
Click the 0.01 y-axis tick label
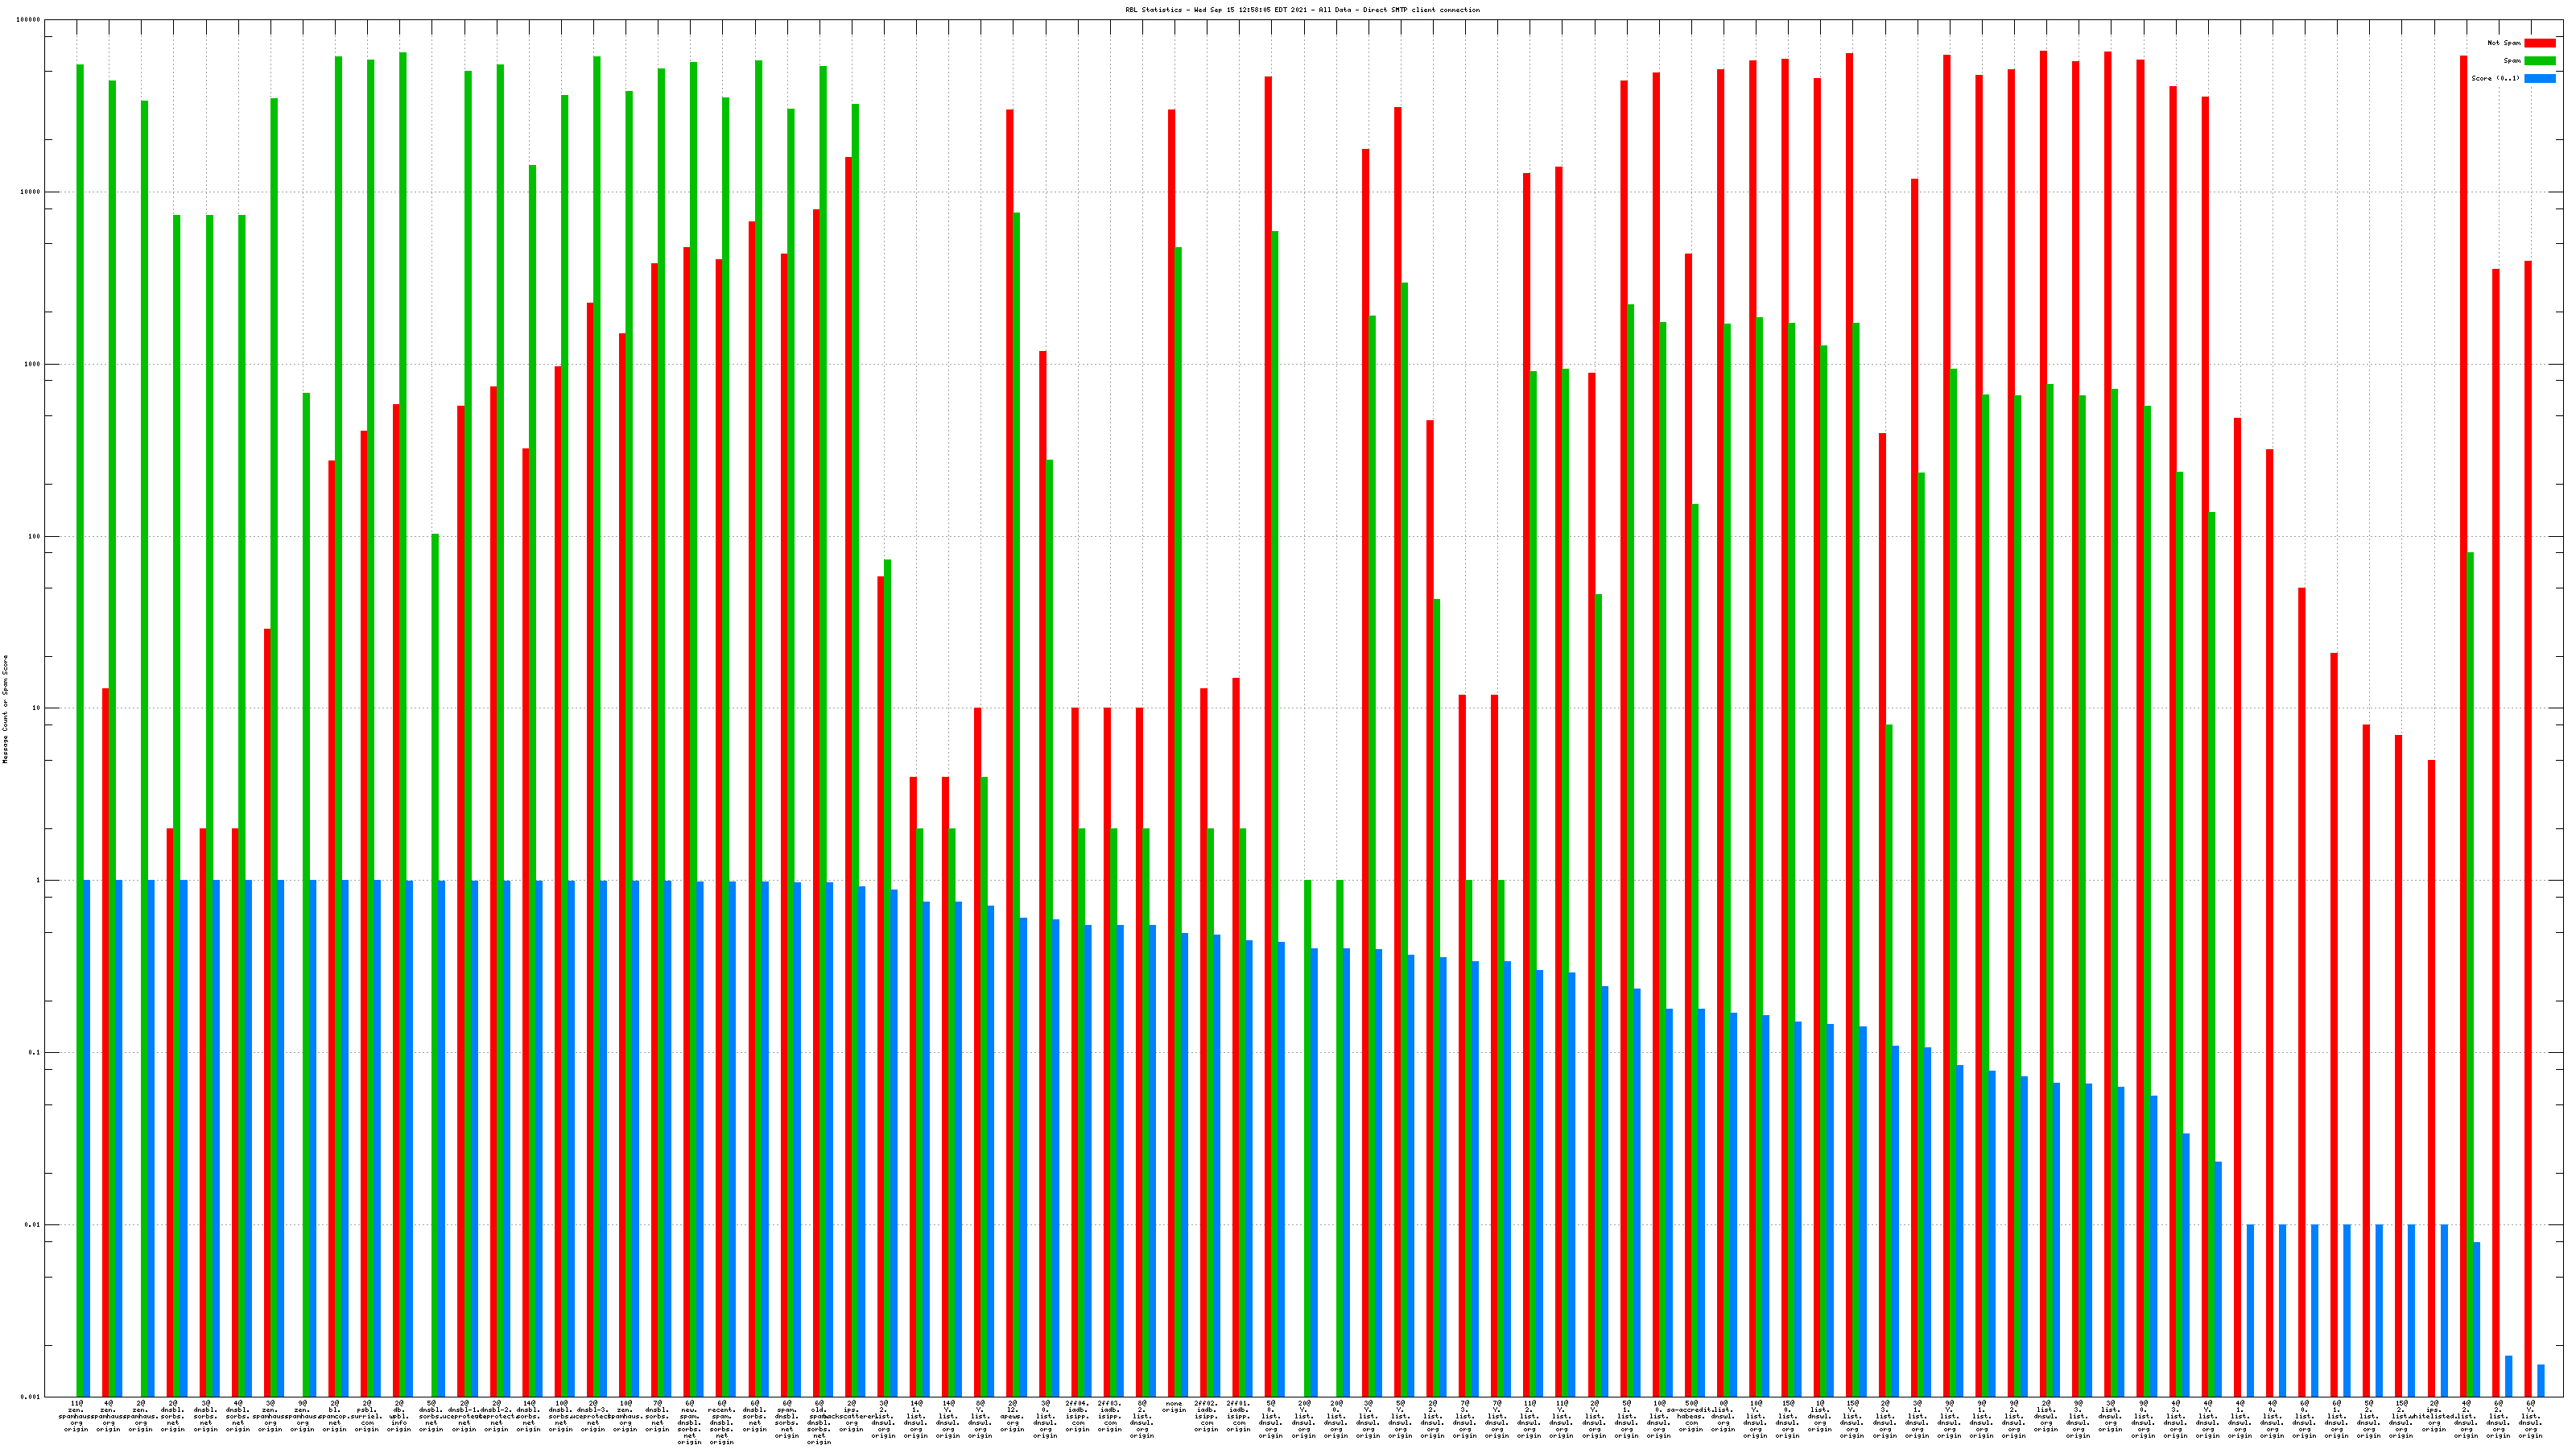33,1225
